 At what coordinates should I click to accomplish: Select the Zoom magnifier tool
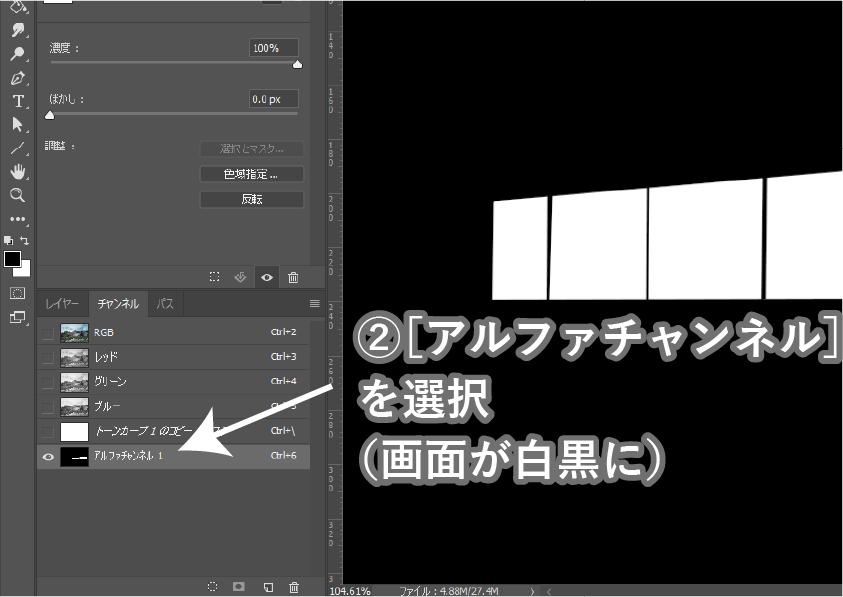coord(17,195)
